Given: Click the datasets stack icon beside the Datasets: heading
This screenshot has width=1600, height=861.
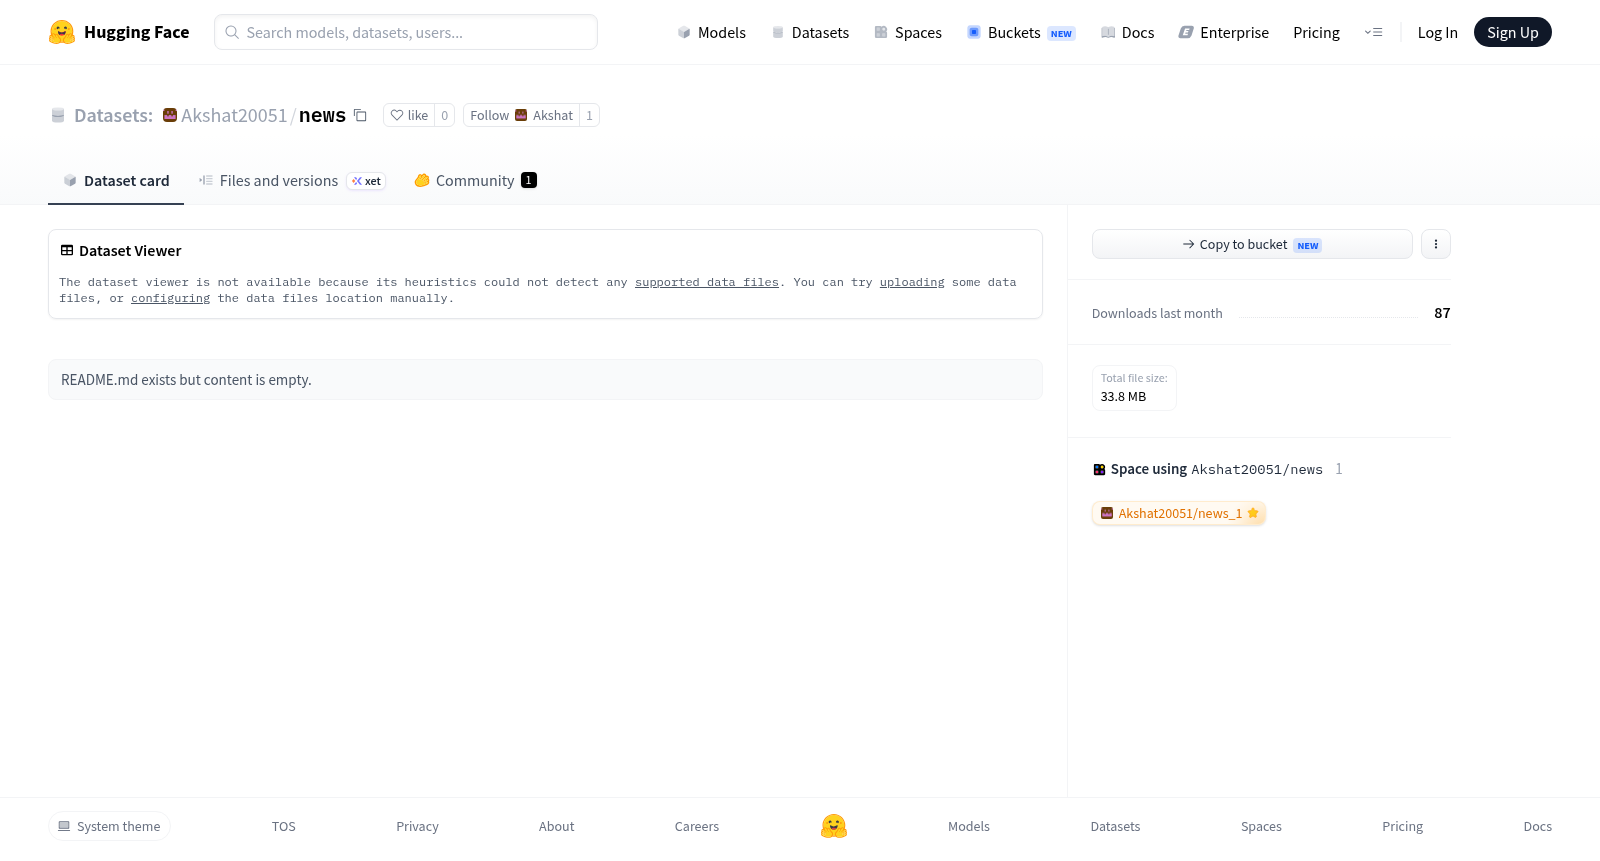Looking at the screenshot, I should (58, 115).
